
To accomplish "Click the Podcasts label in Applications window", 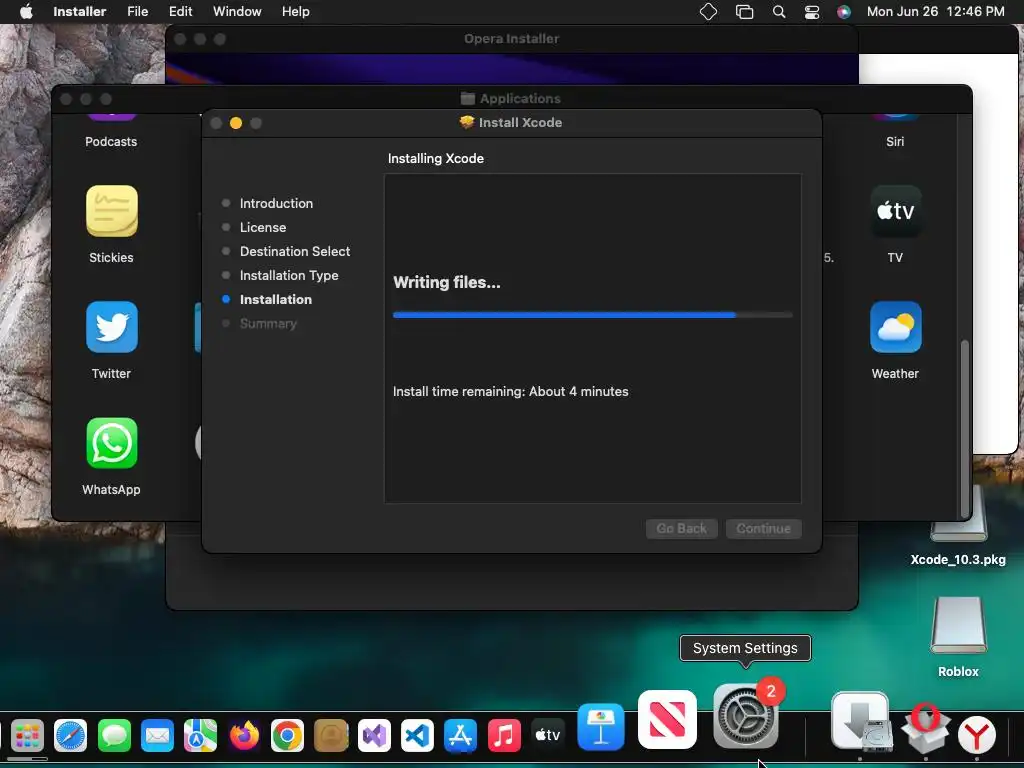I will [x=111, y=142].
